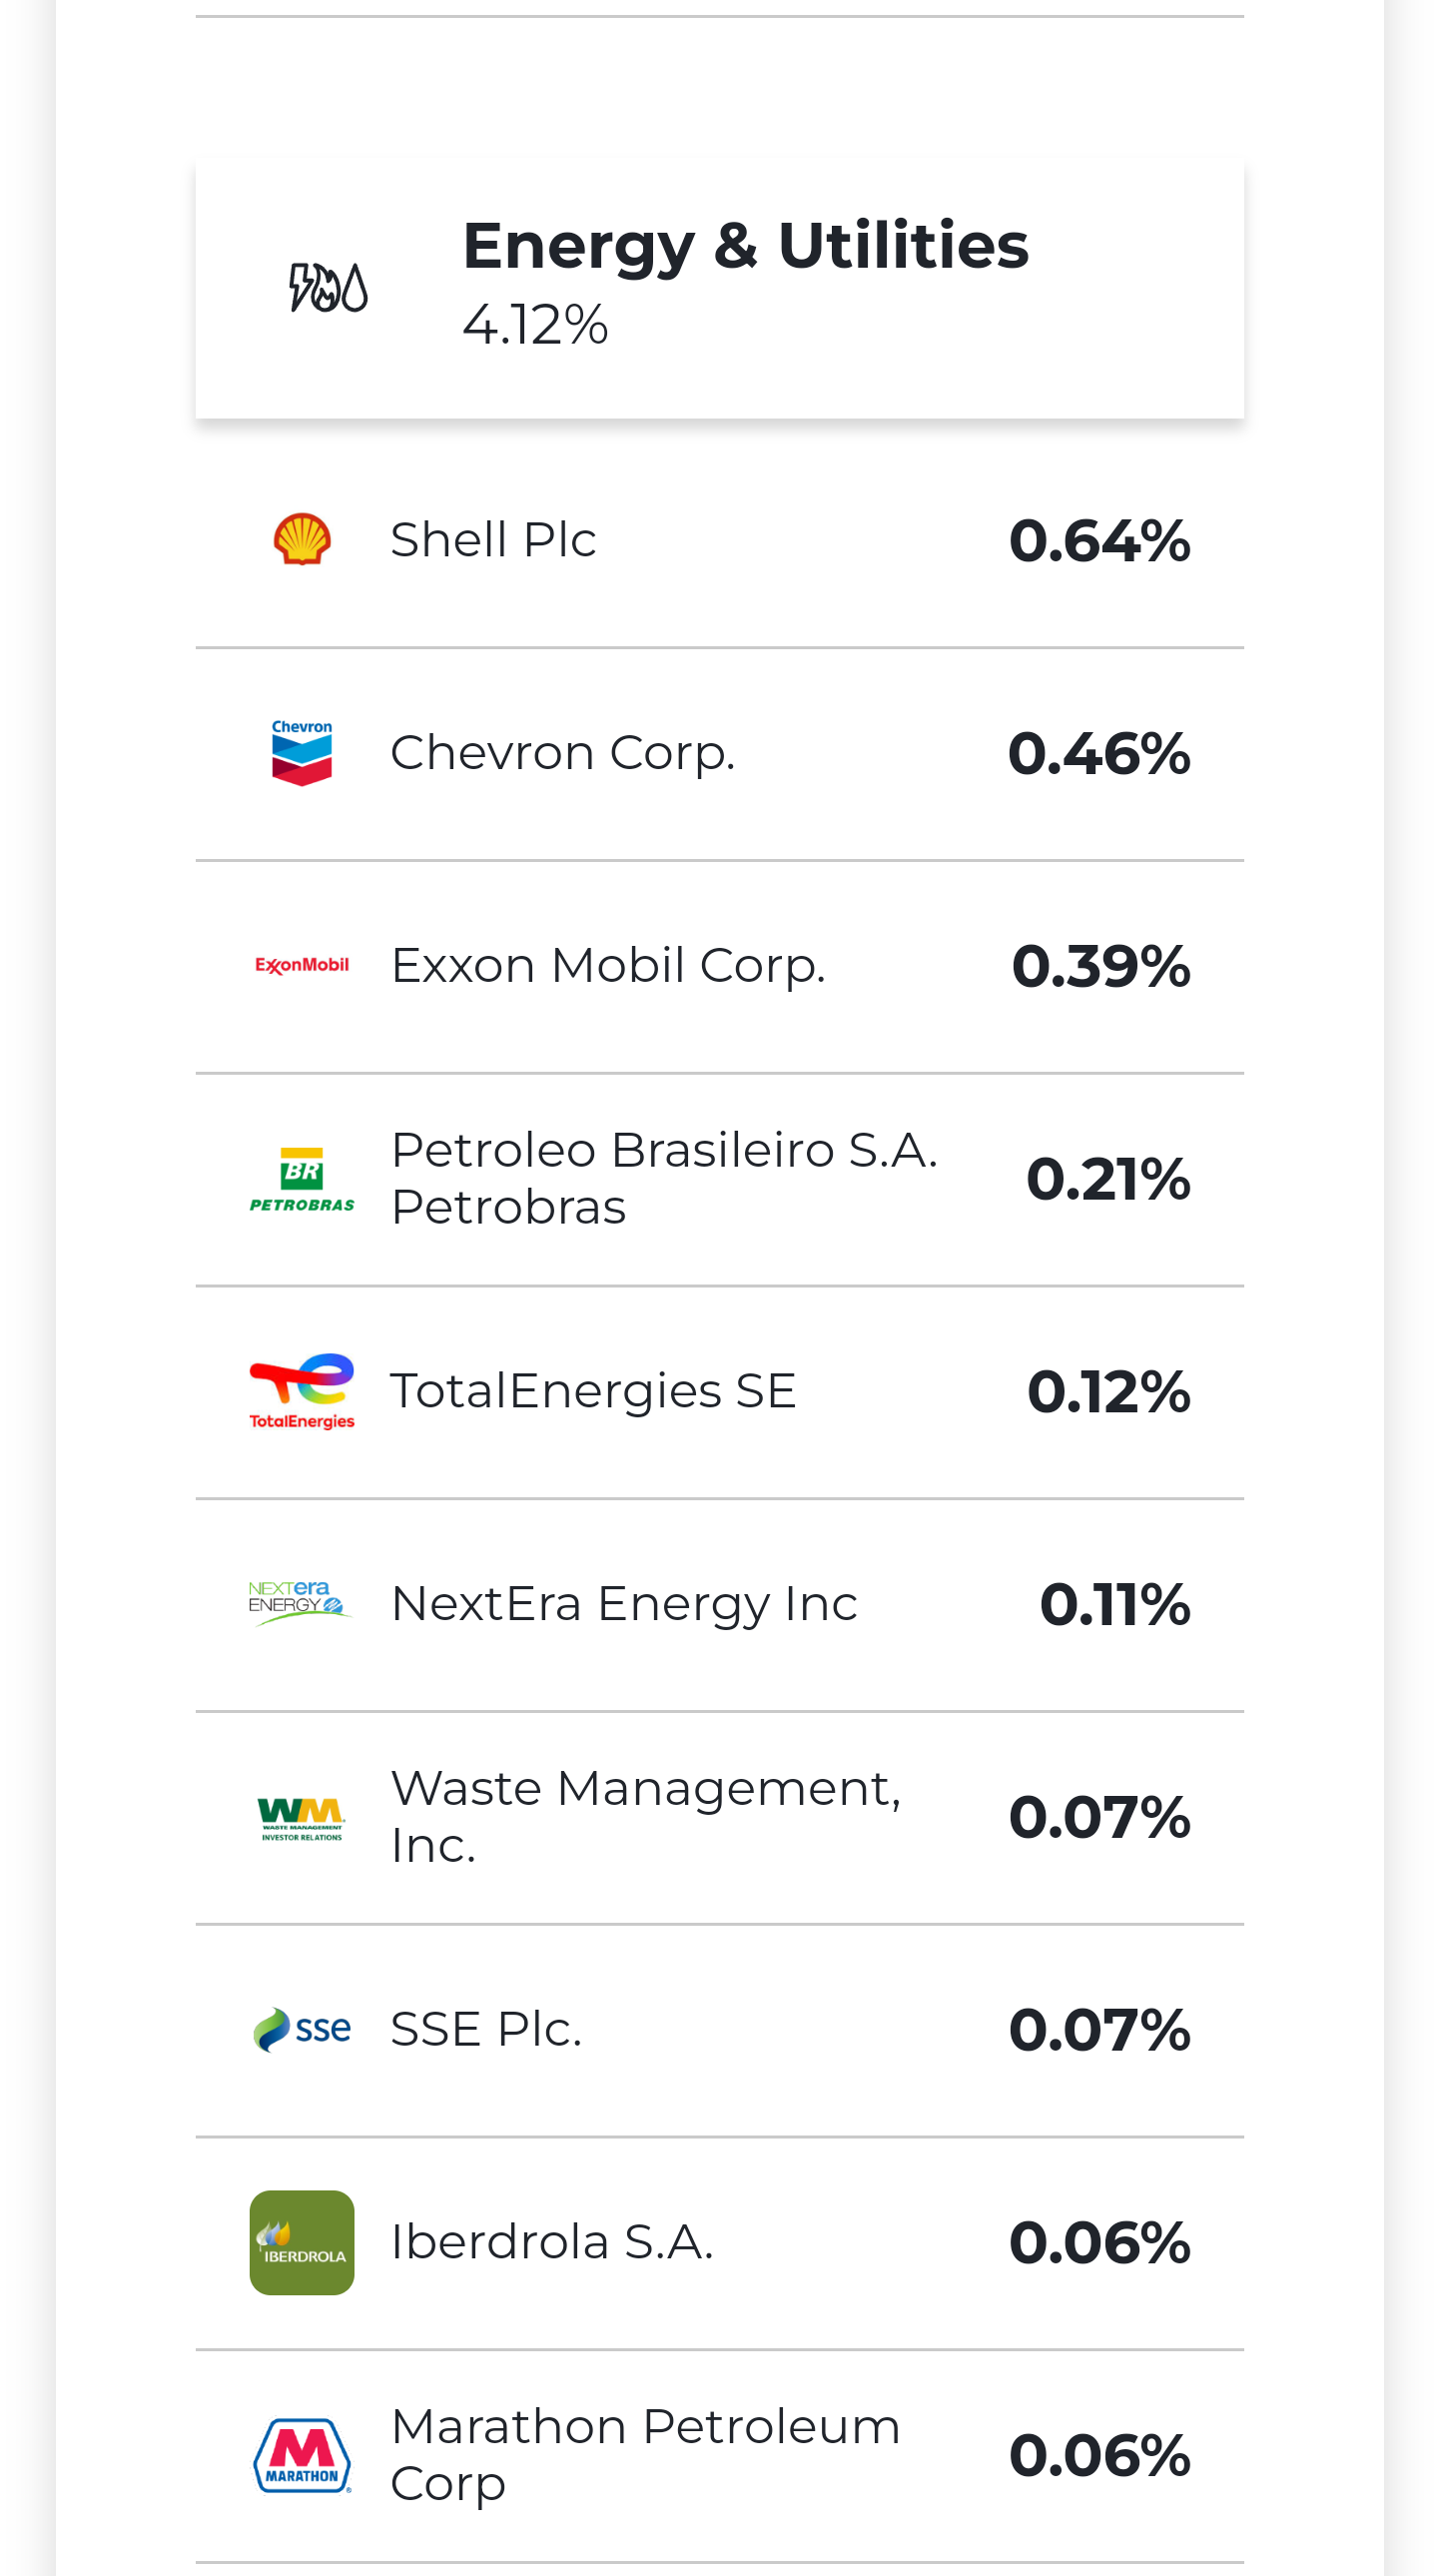Click the Energy & Utilities 4.12% figure
1438x2576 pixels.
click(535, 325)
